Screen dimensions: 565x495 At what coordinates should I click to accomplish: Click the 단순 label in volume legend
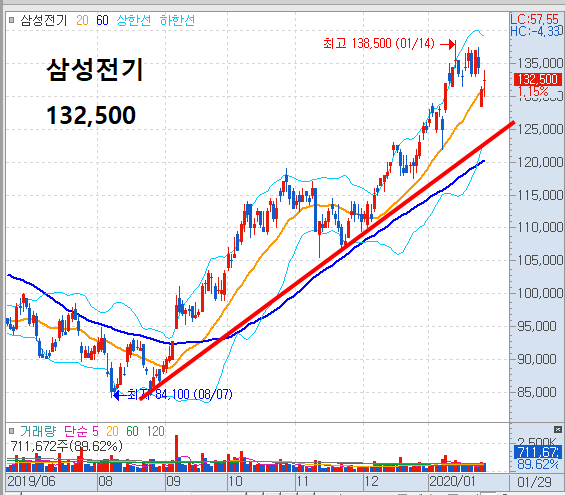coord(76,431)
